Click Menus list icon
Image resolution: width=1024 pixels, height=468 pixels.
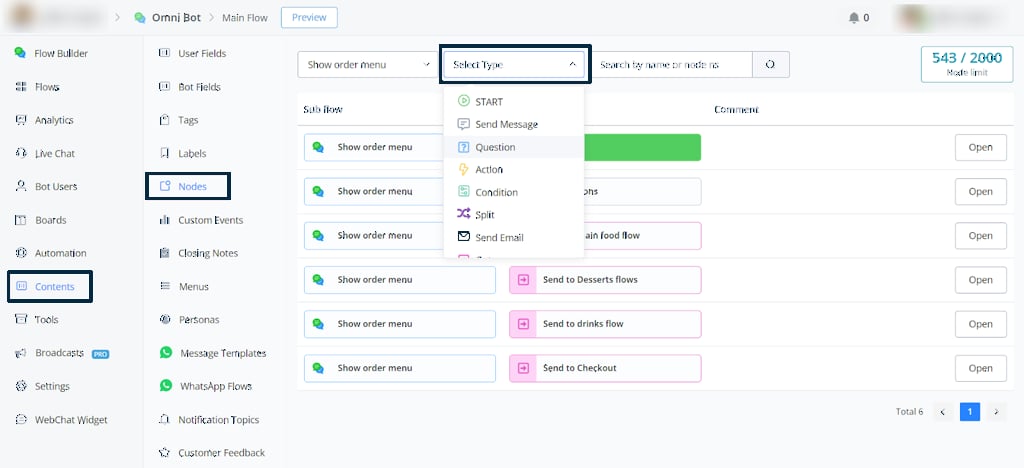click(x=165, y=287)
